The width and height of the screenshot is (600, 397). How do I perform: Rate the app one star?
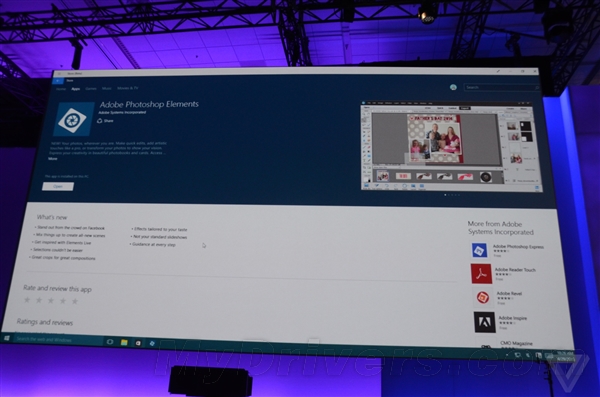(x=27, y=300)
